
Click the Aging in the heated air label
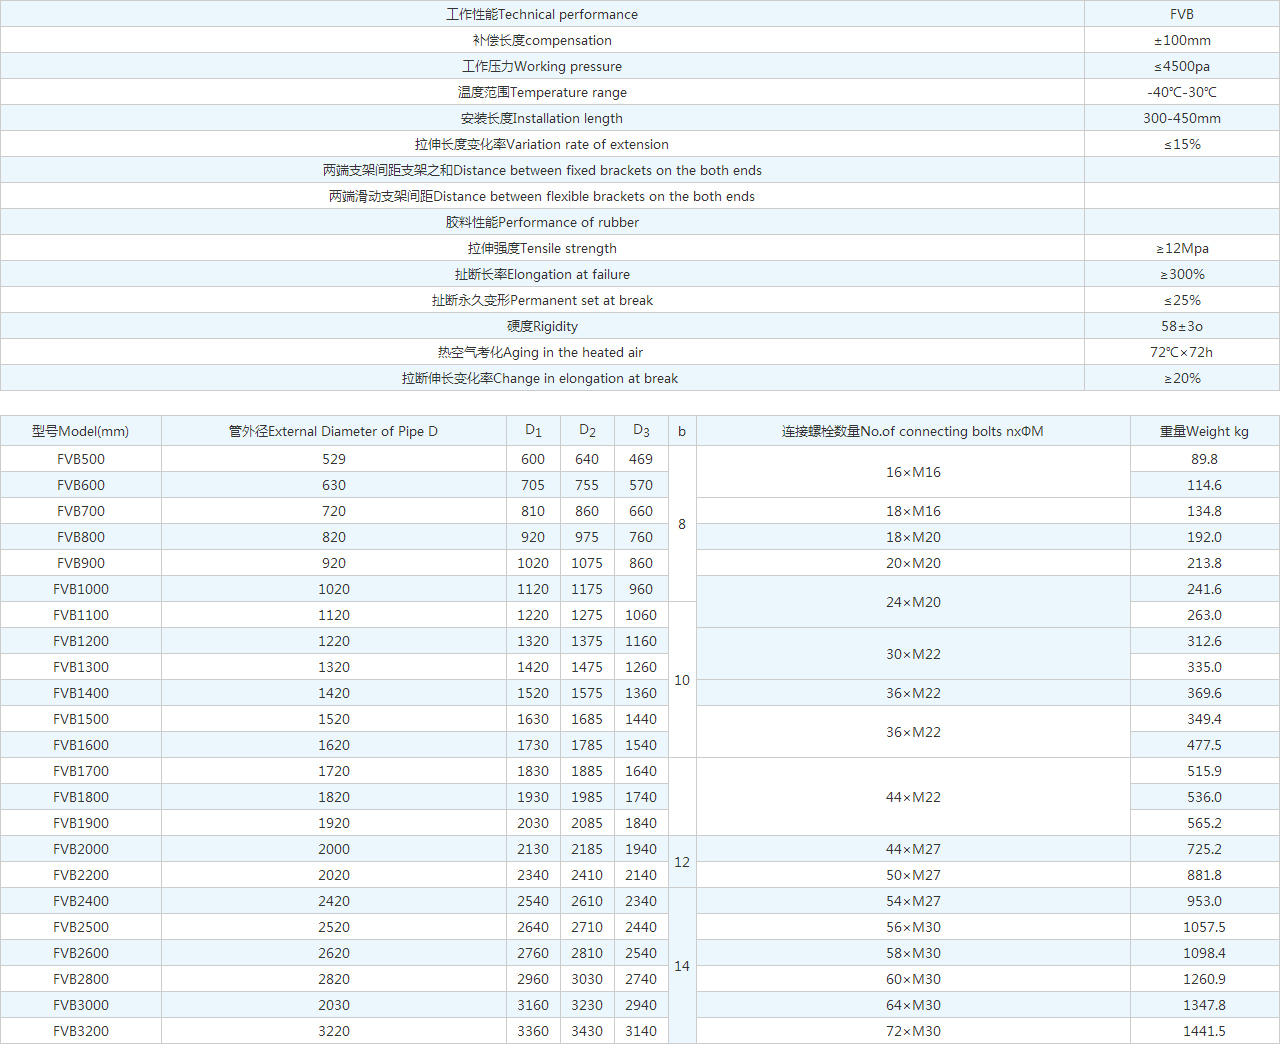coord(541,352)
